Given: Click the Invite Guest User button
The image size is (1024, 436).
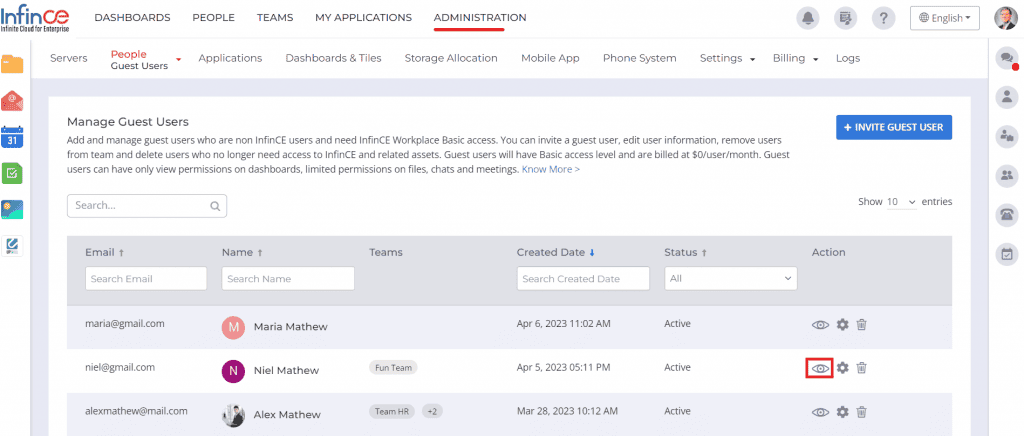Looking at the screenshot, I should [894, 128].
